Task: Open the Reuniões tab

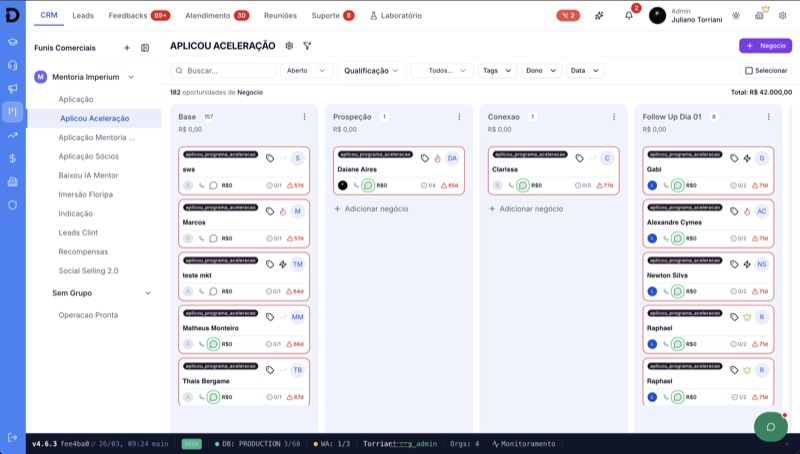Action: [x=280, y=16]
